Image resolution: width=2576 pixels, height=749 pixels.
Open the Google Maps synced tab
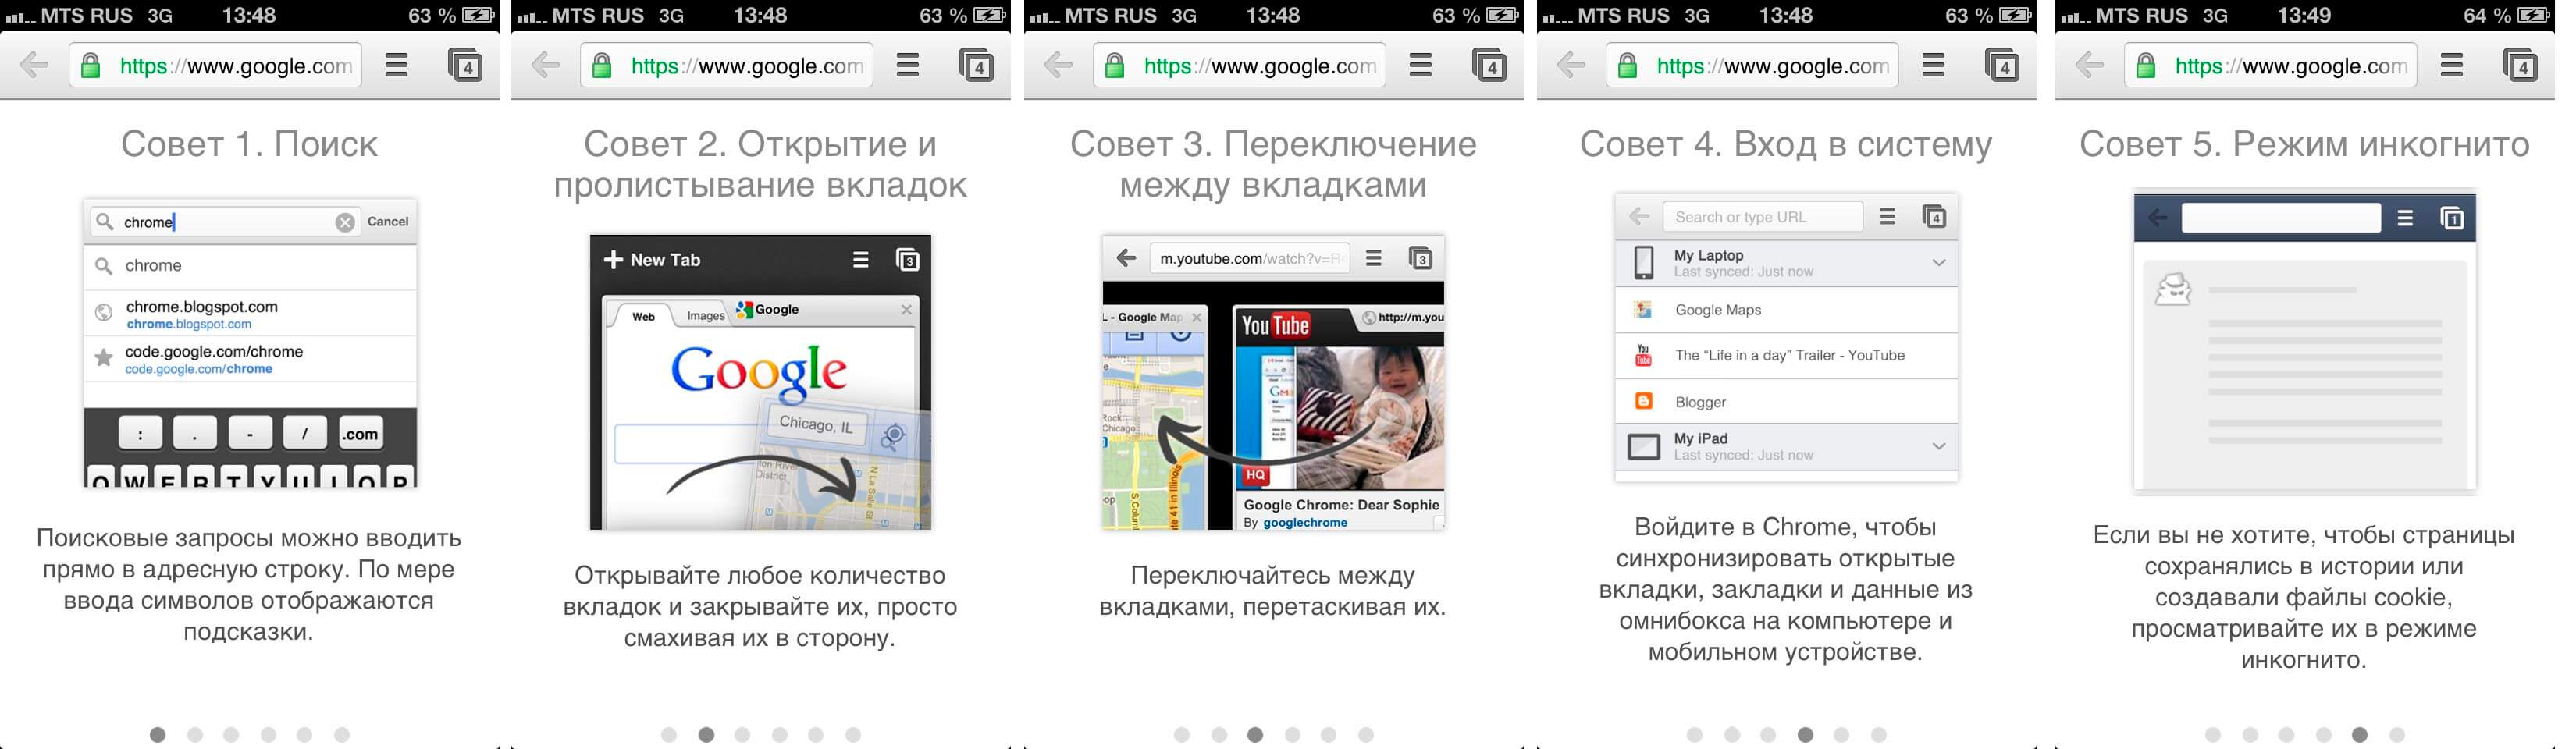point(1786,310)
